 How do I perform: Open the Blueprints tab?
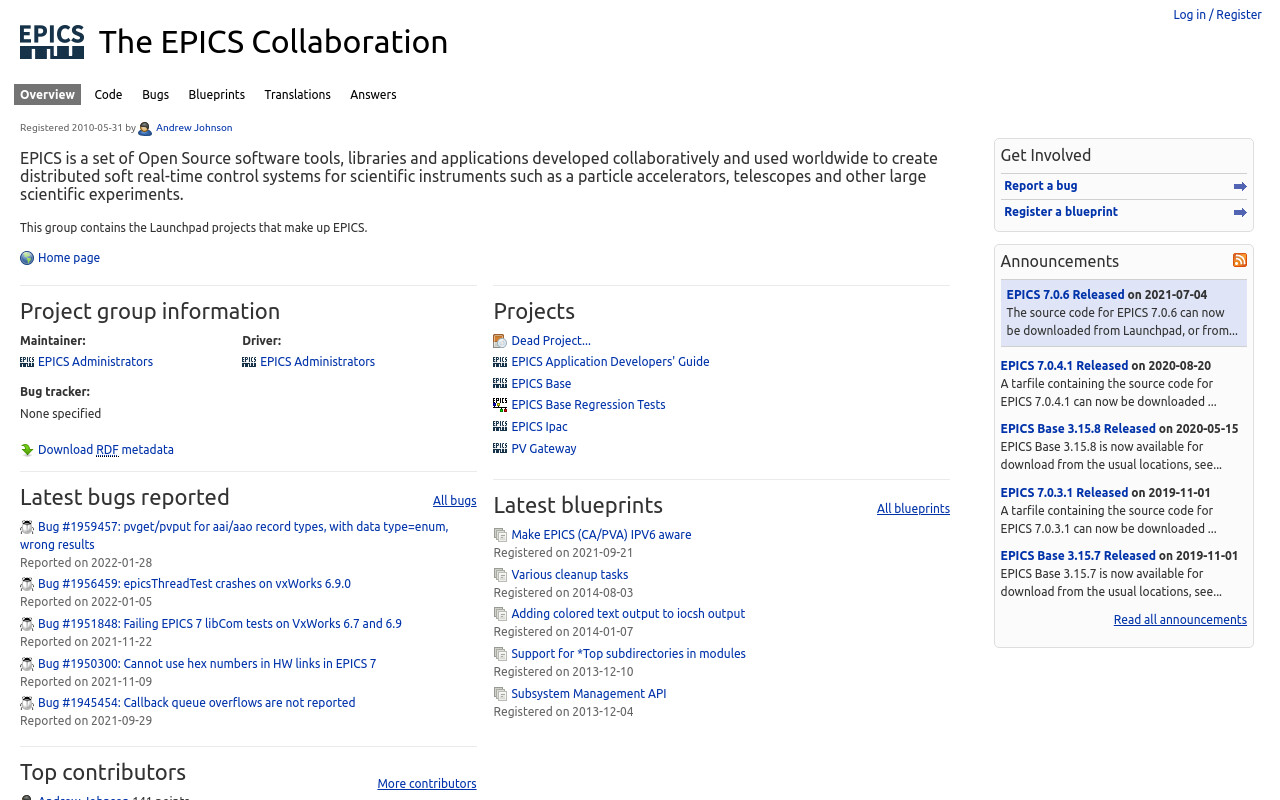216,94
